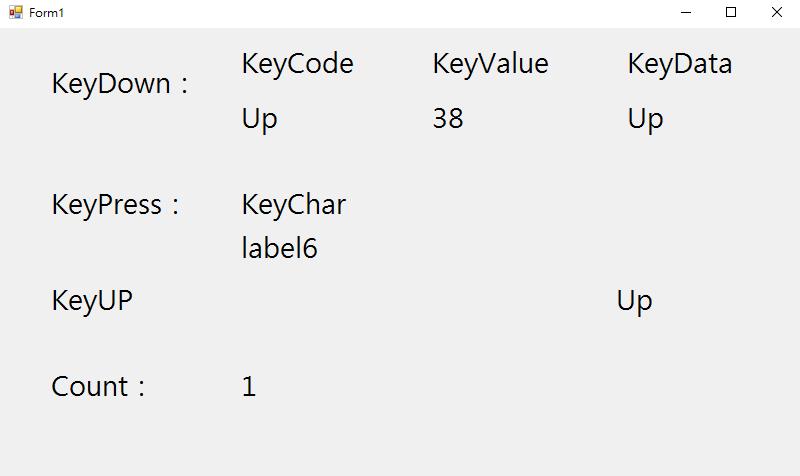Screen dimensions: 800x476
Task: Close the Form1 window
Action: click(x=777, y=12)
